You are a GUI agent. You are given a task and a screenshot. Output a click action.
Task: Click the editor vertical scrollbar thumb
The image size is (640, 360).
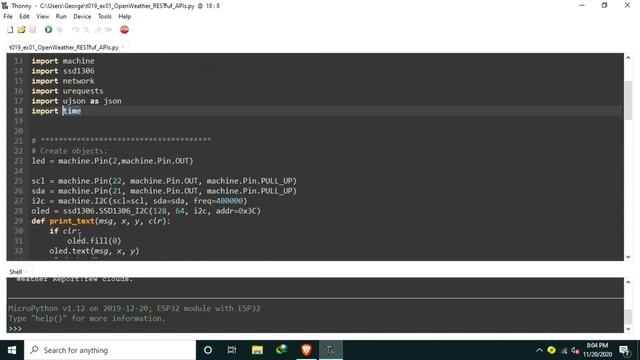click(x=628, y=100)
